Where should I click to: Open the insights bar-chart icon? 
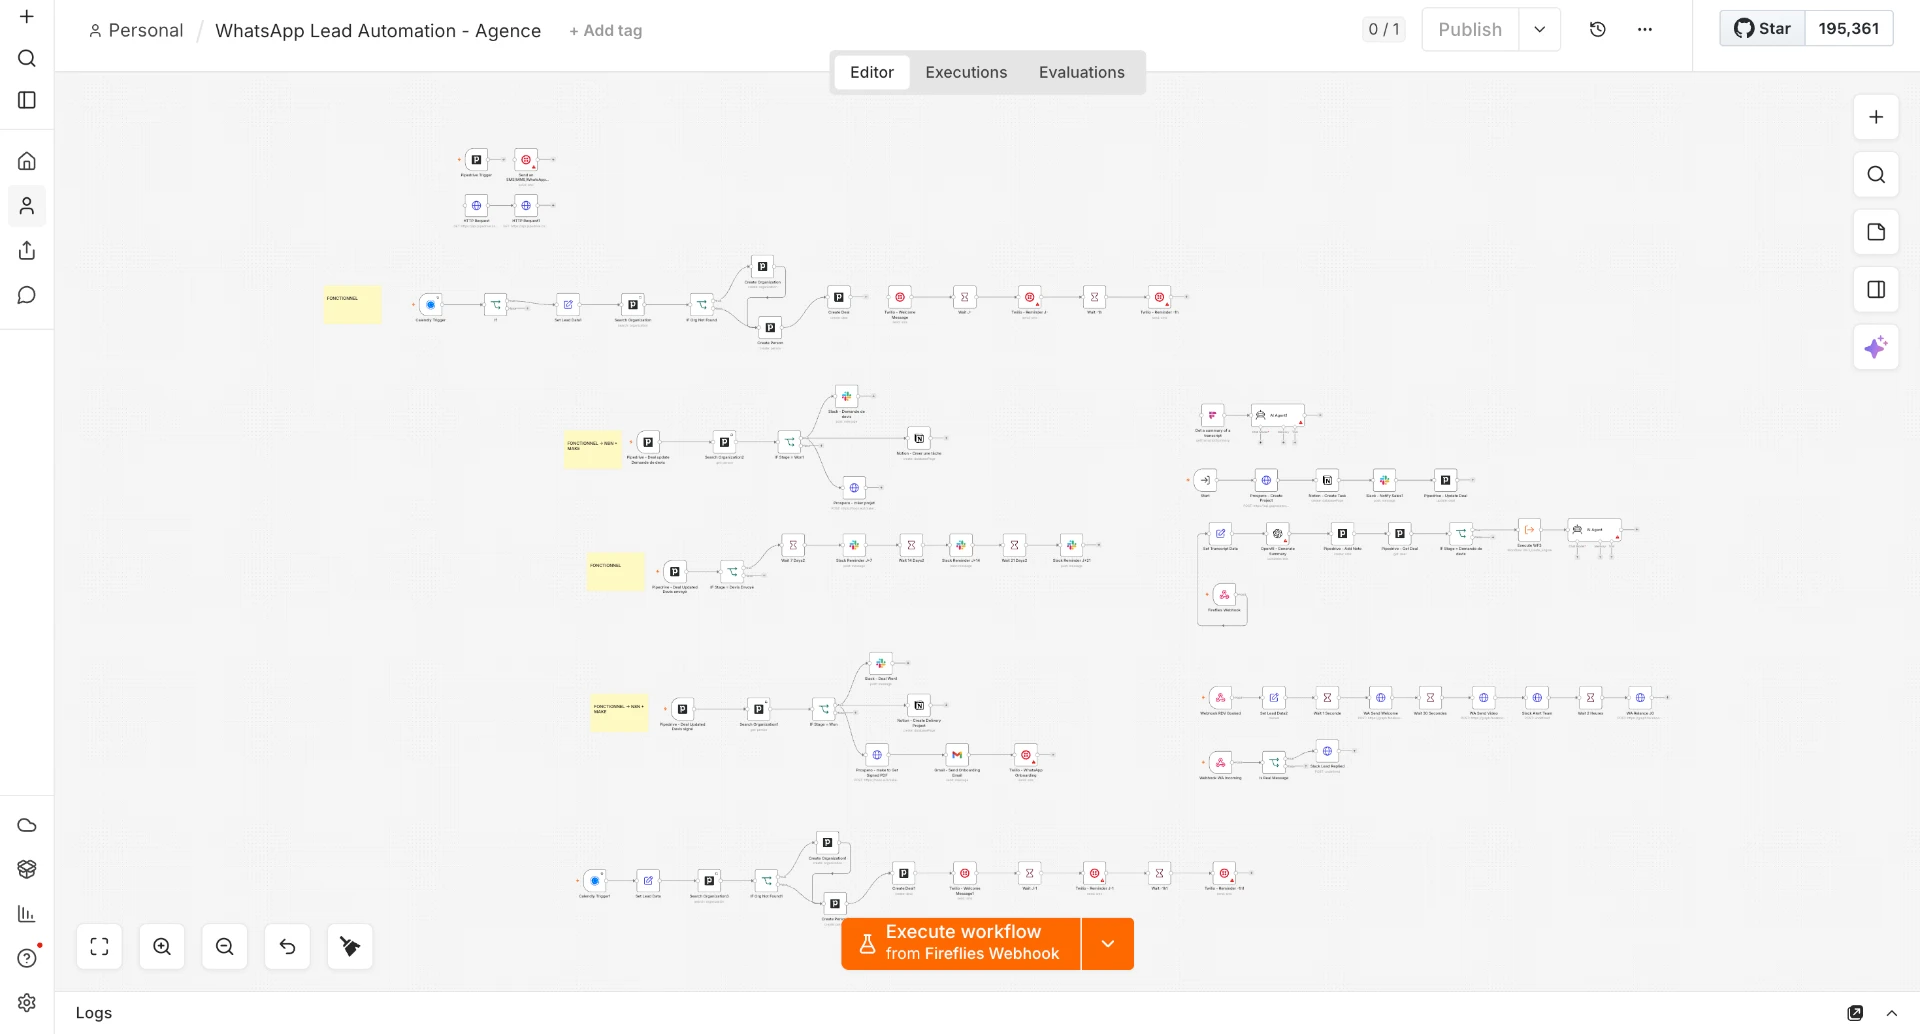tap(27, 913)
